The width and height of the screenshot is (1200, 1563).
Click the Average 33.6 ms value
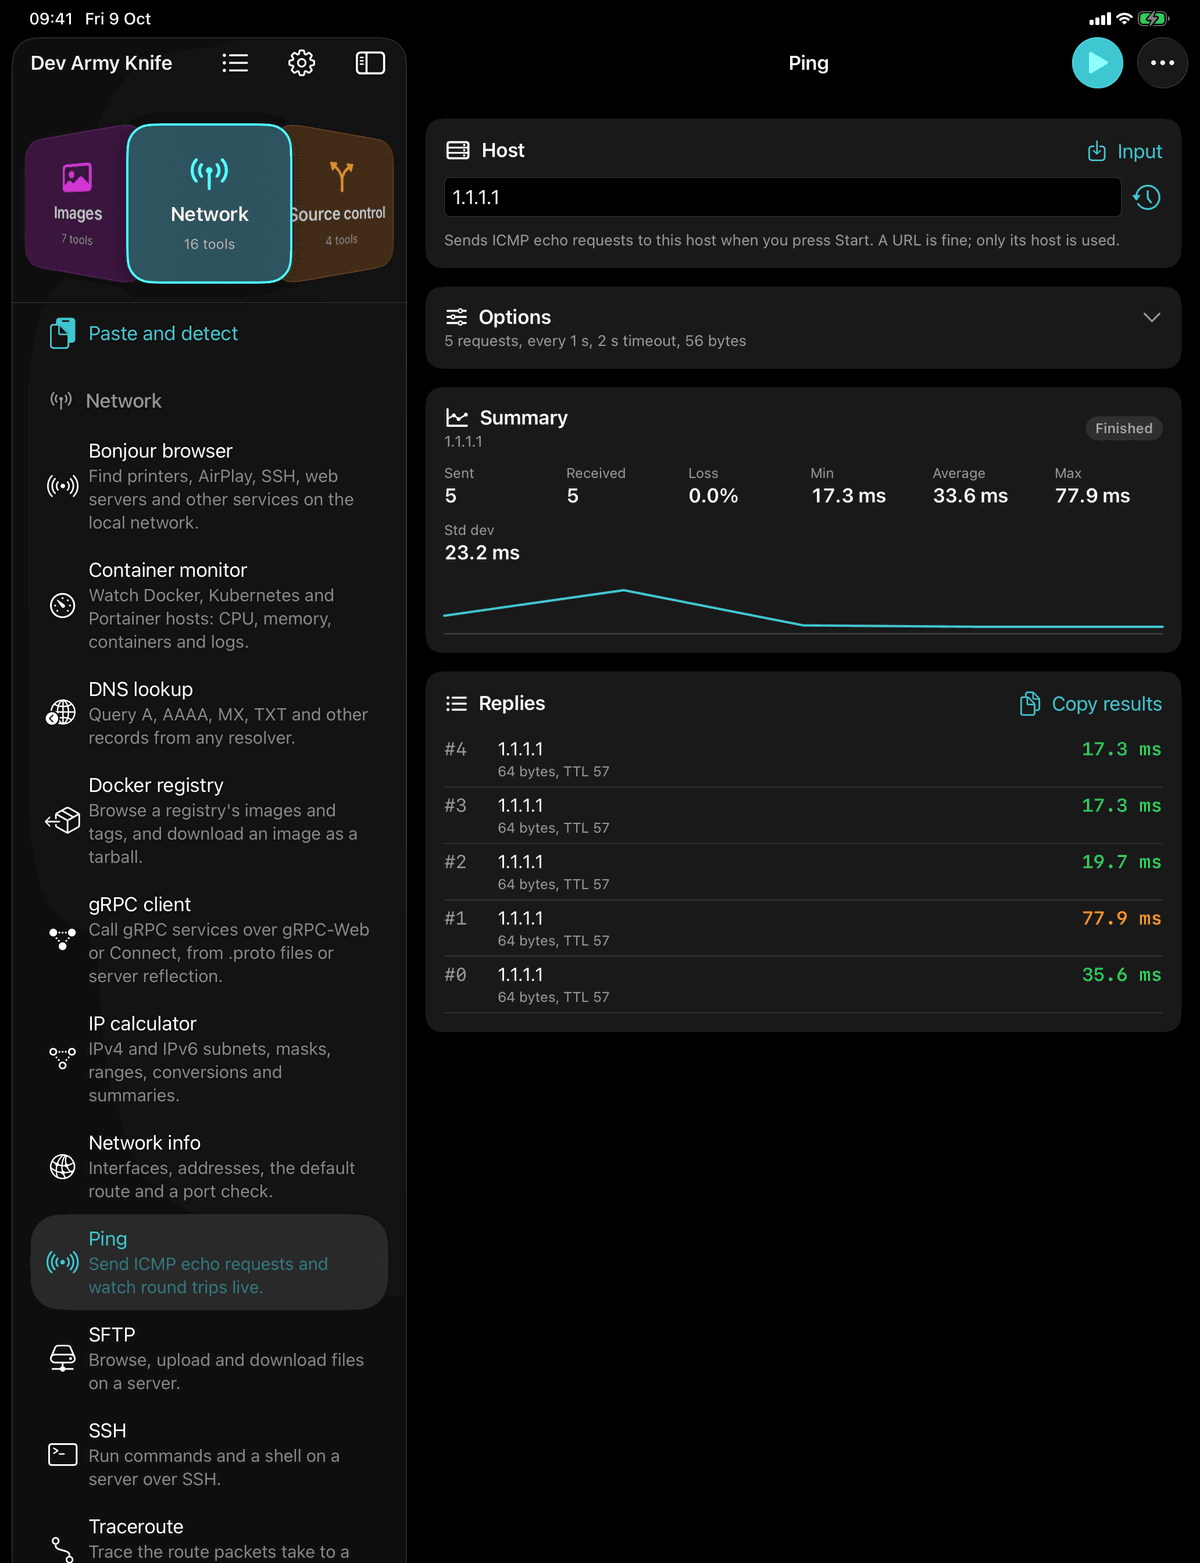point(970,496)
